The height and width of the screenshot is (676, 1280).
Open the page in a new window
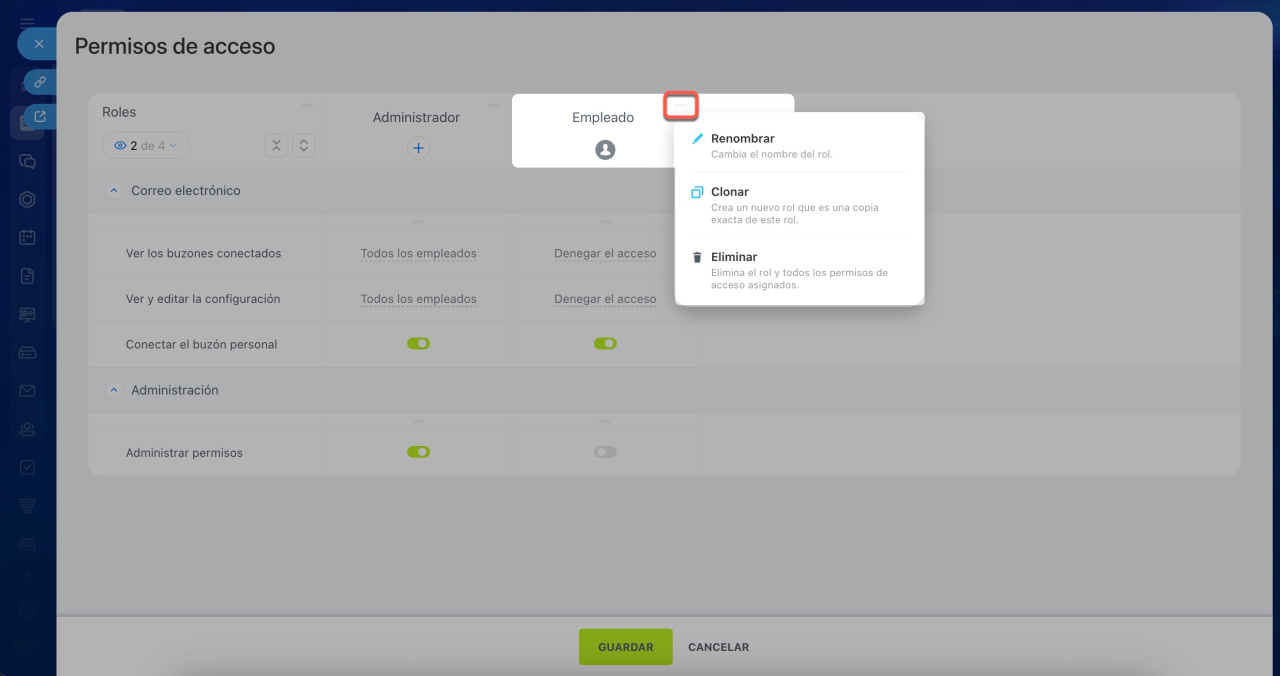[39, 117]
